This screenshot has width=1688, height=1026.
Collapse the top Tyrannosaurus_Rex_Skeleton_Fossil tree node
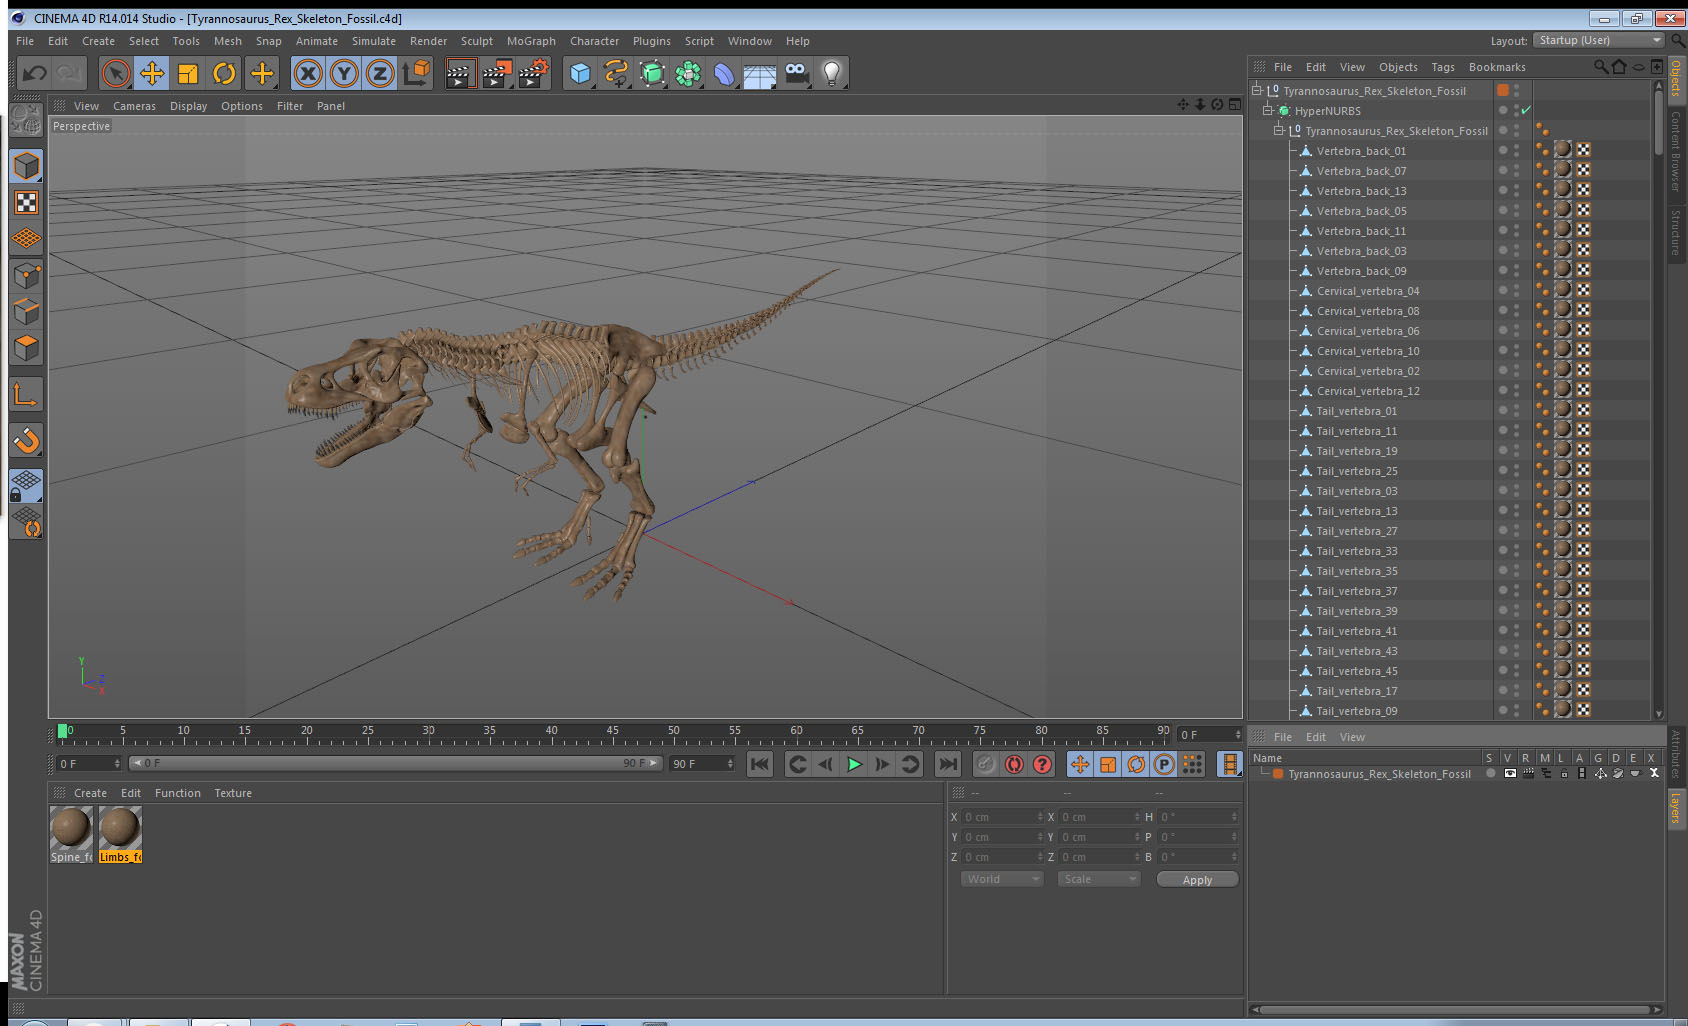tap(1257, 90)
